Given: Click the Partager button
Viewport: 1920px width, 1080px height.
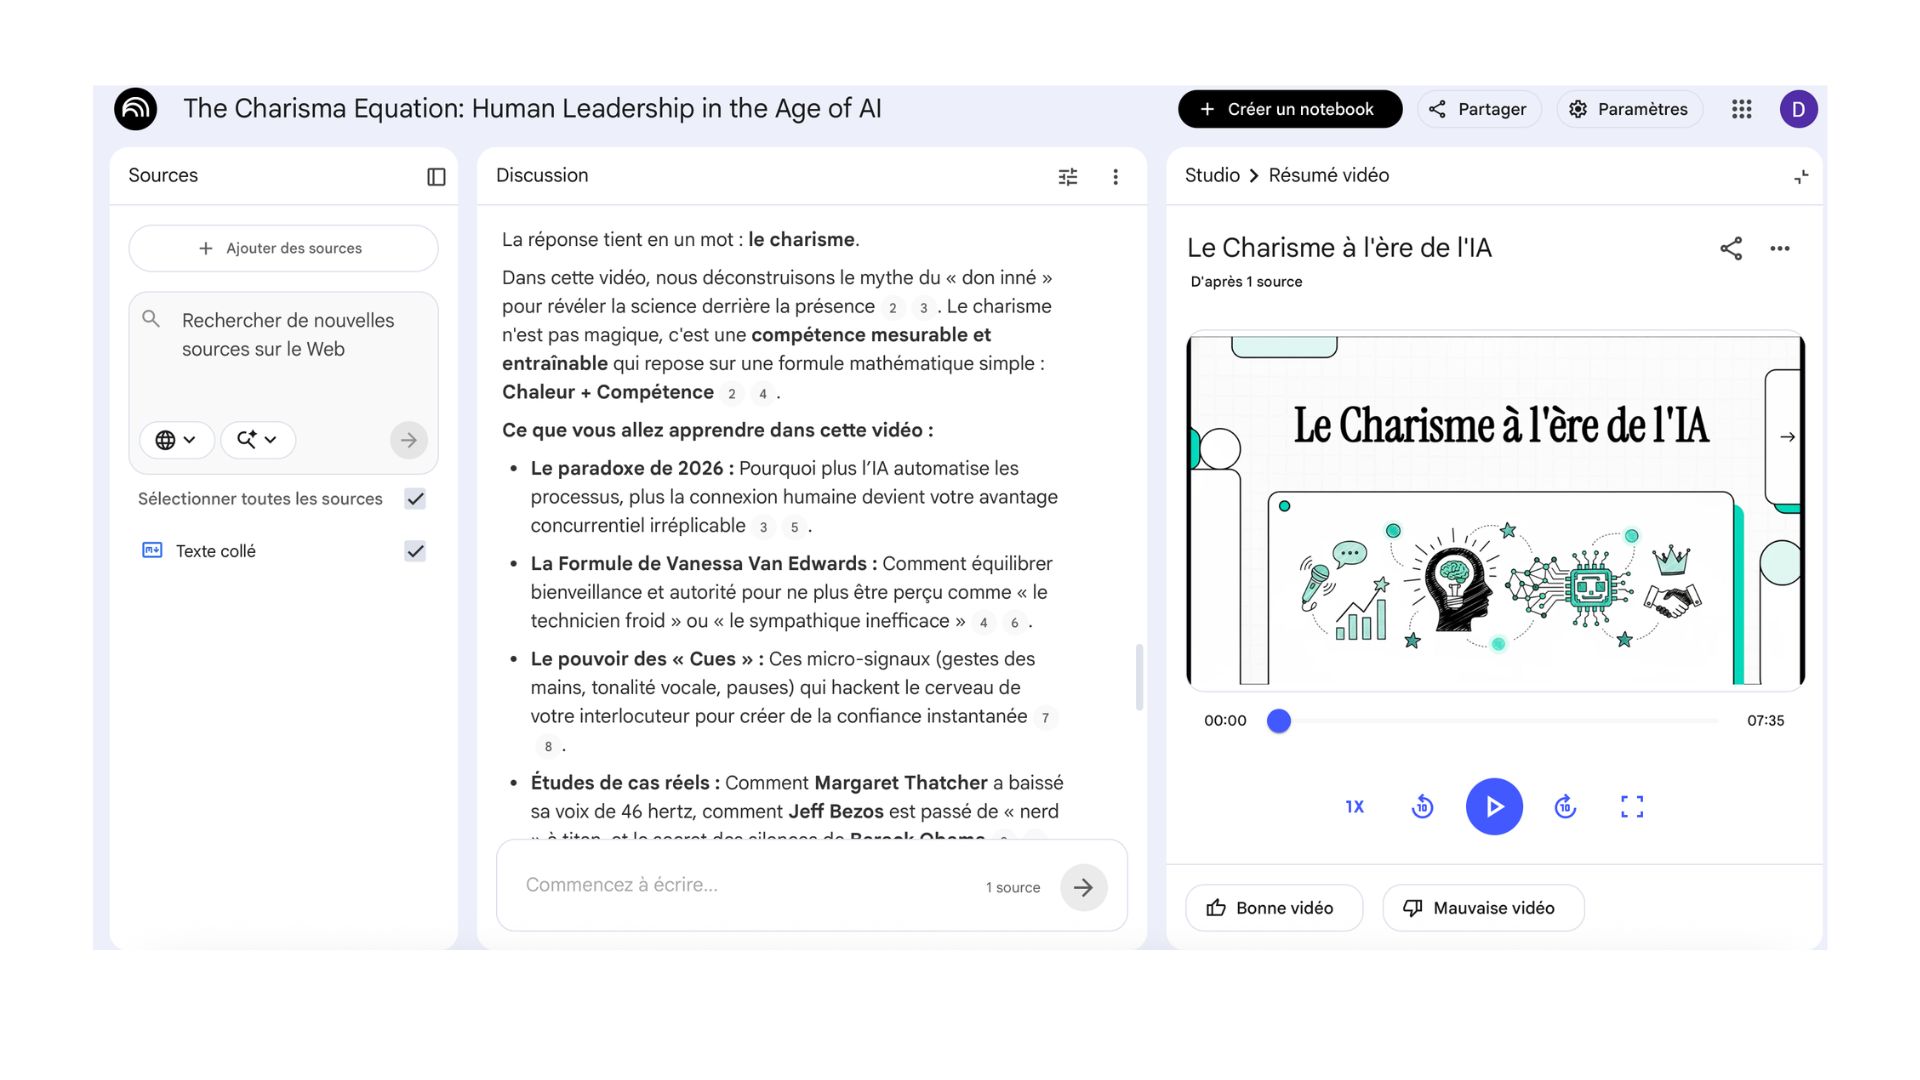Looking at the screenshot, I should coord(1479,109).
